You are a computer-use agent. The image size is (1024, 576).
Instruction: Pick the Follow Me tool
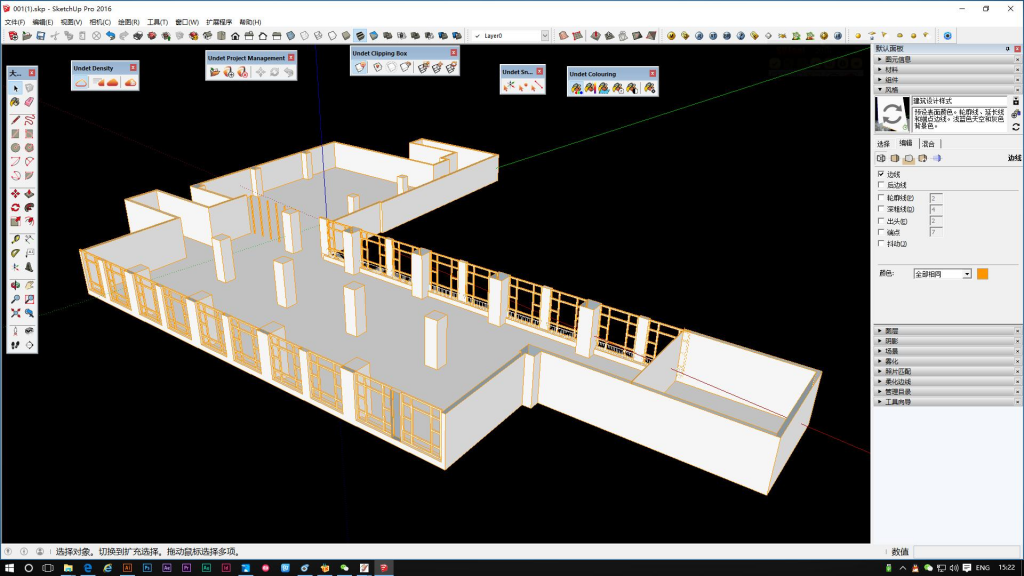(x=29, y=208)
